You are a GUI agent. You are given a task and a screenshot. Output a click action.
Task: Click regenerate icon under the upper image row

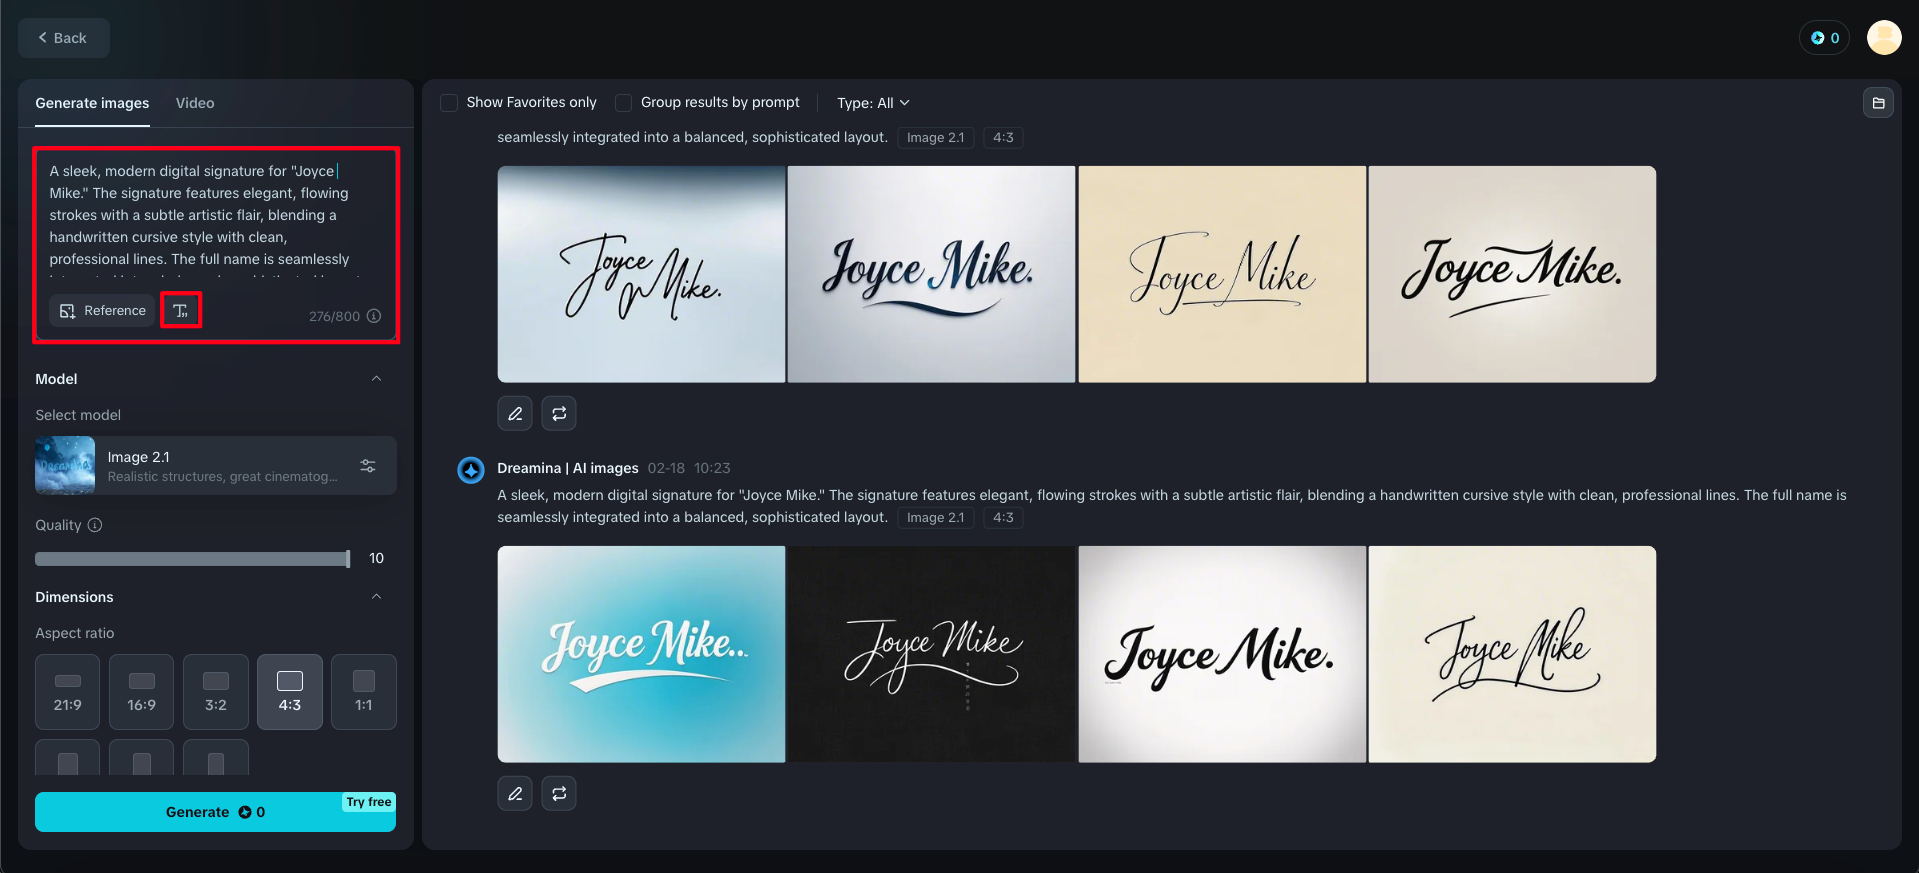(x=559, y=414)
